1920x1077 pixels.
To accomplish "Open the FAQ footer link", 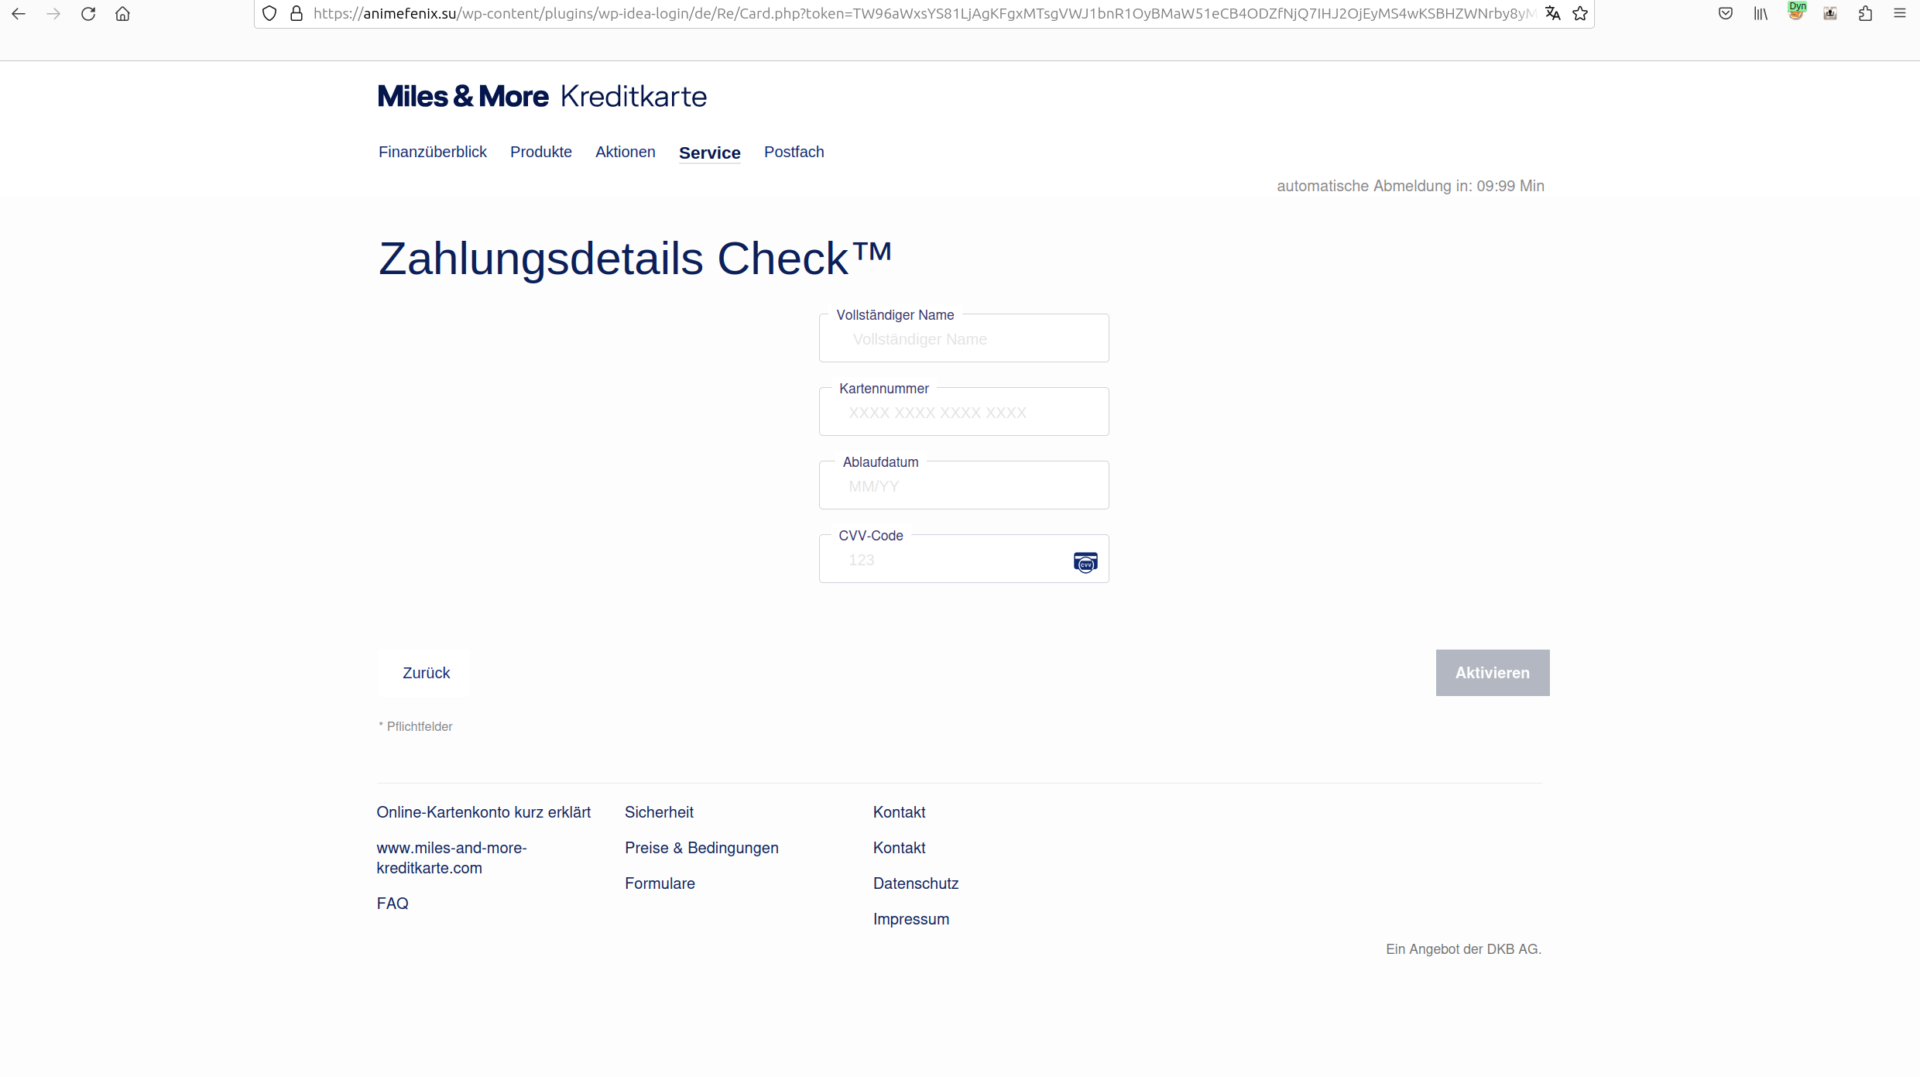I will point(392,903).
